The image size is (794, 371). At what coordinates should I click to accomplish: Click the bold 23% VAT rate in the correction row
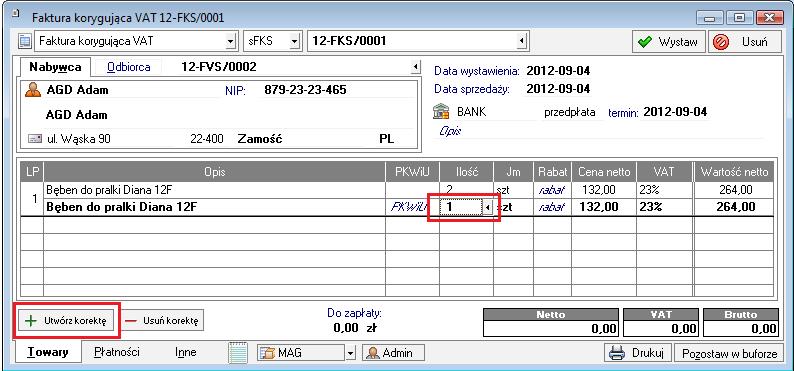651,207
